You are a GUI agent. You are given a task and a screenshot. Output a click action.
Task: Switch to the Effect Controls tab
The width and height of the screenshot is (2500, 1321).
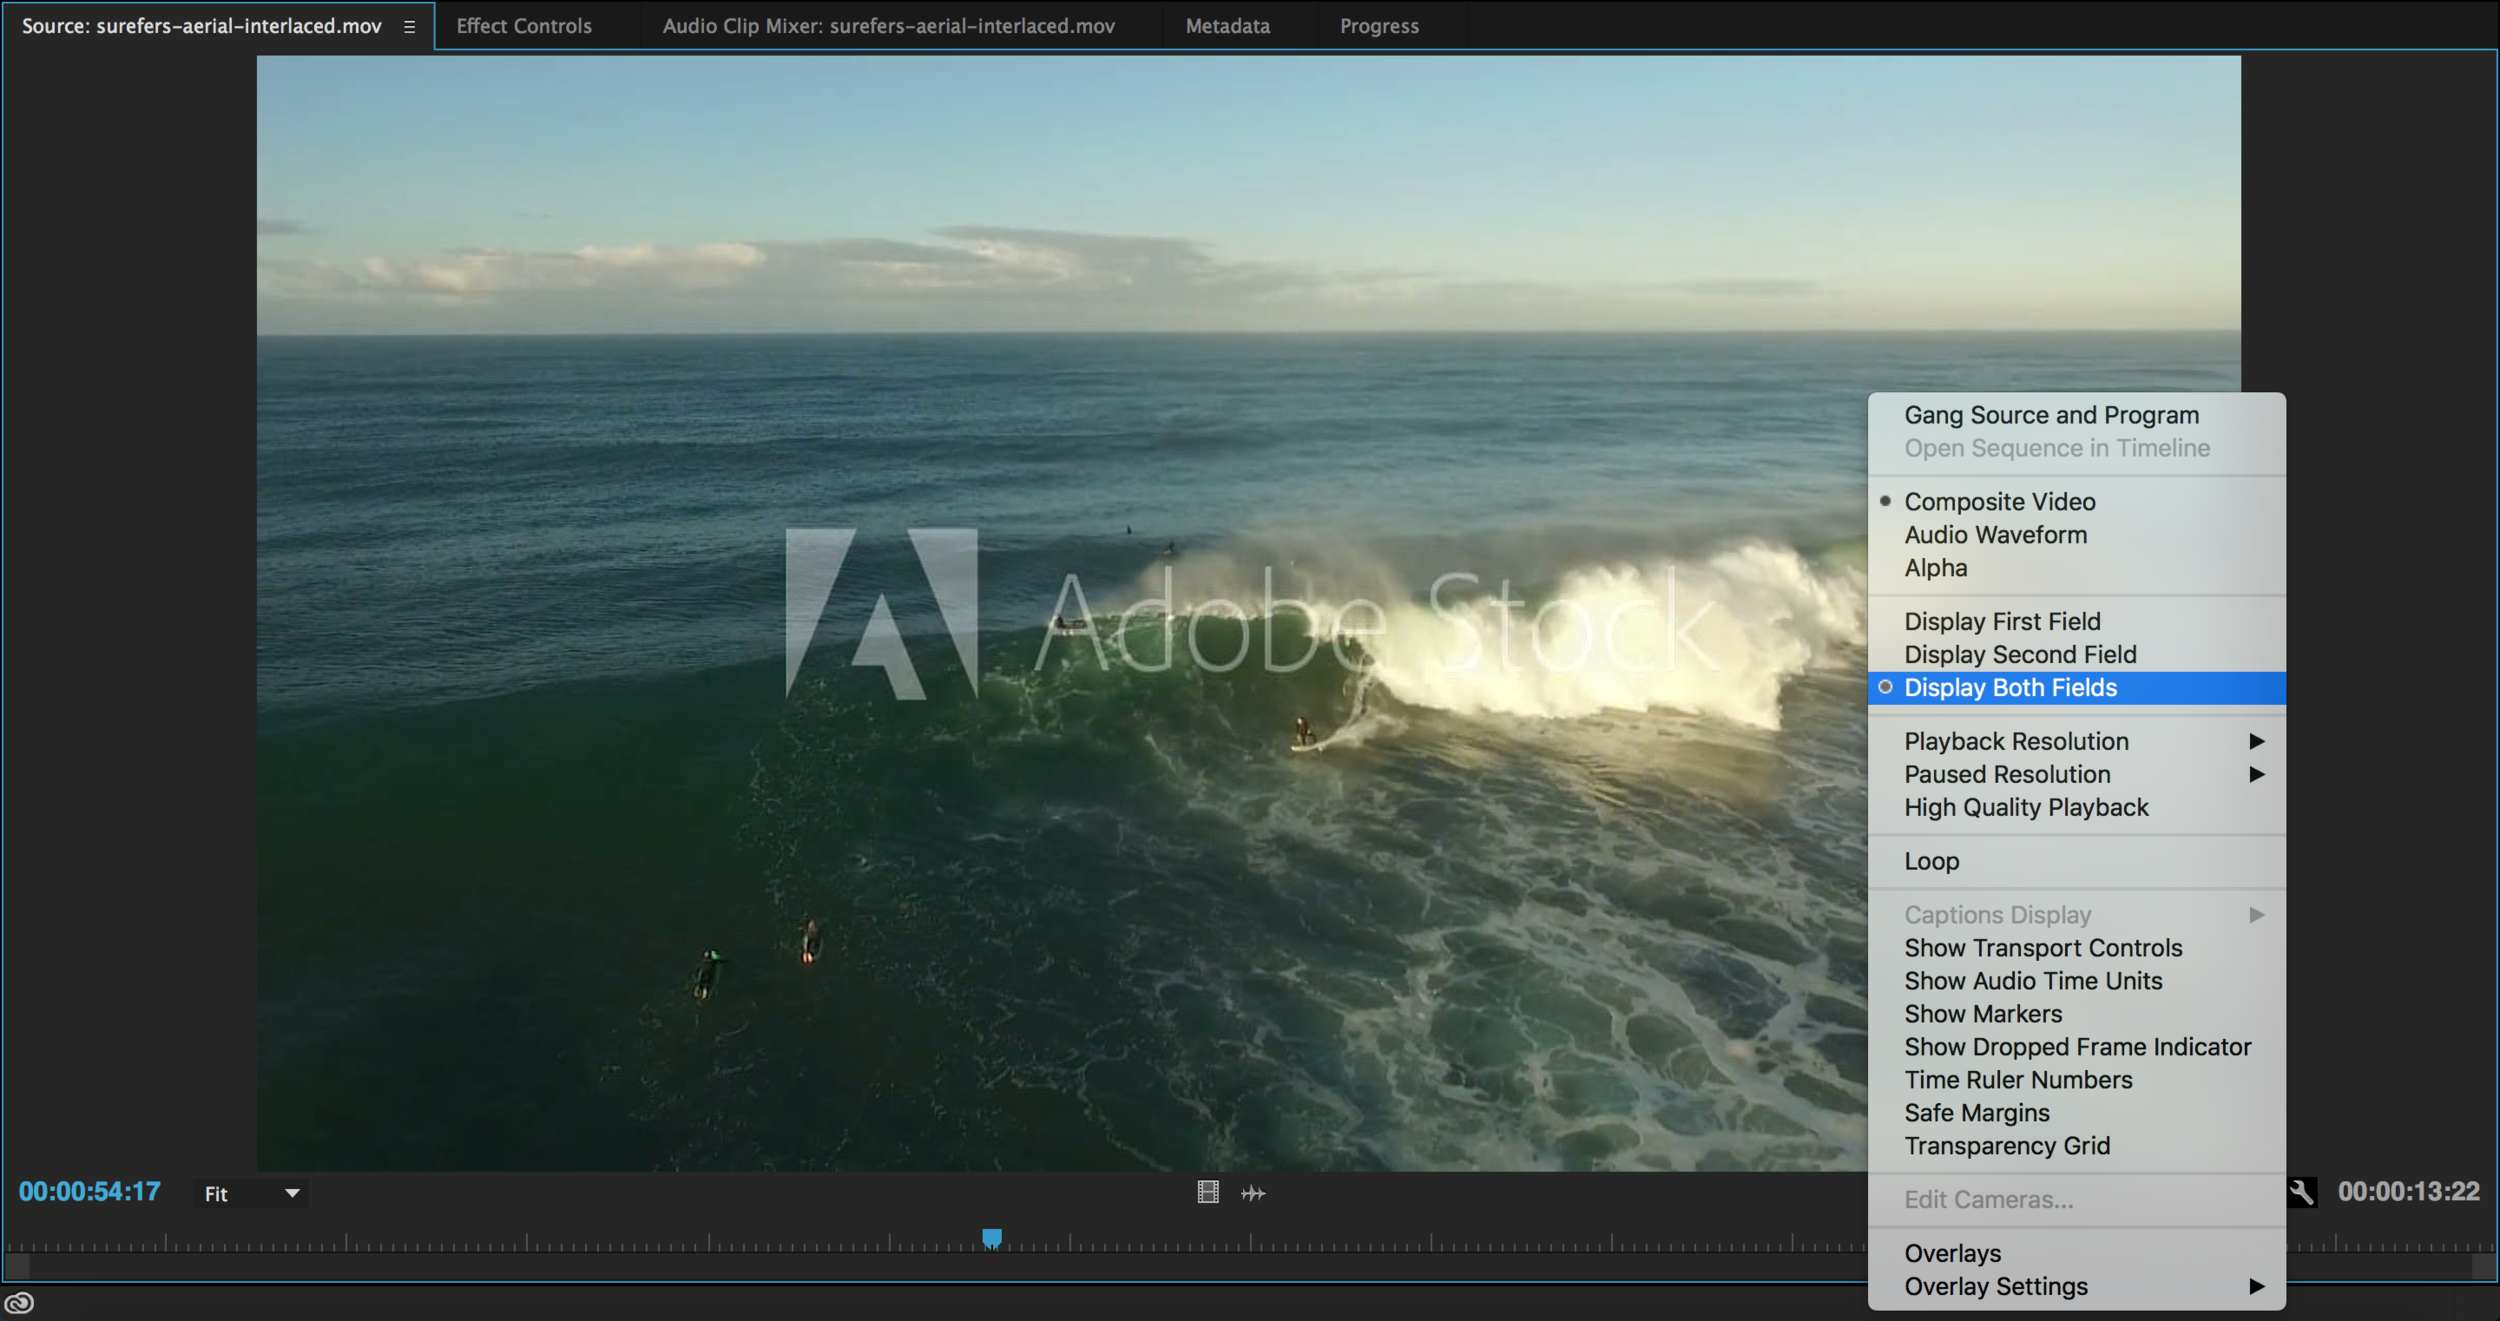pos(524,26)
